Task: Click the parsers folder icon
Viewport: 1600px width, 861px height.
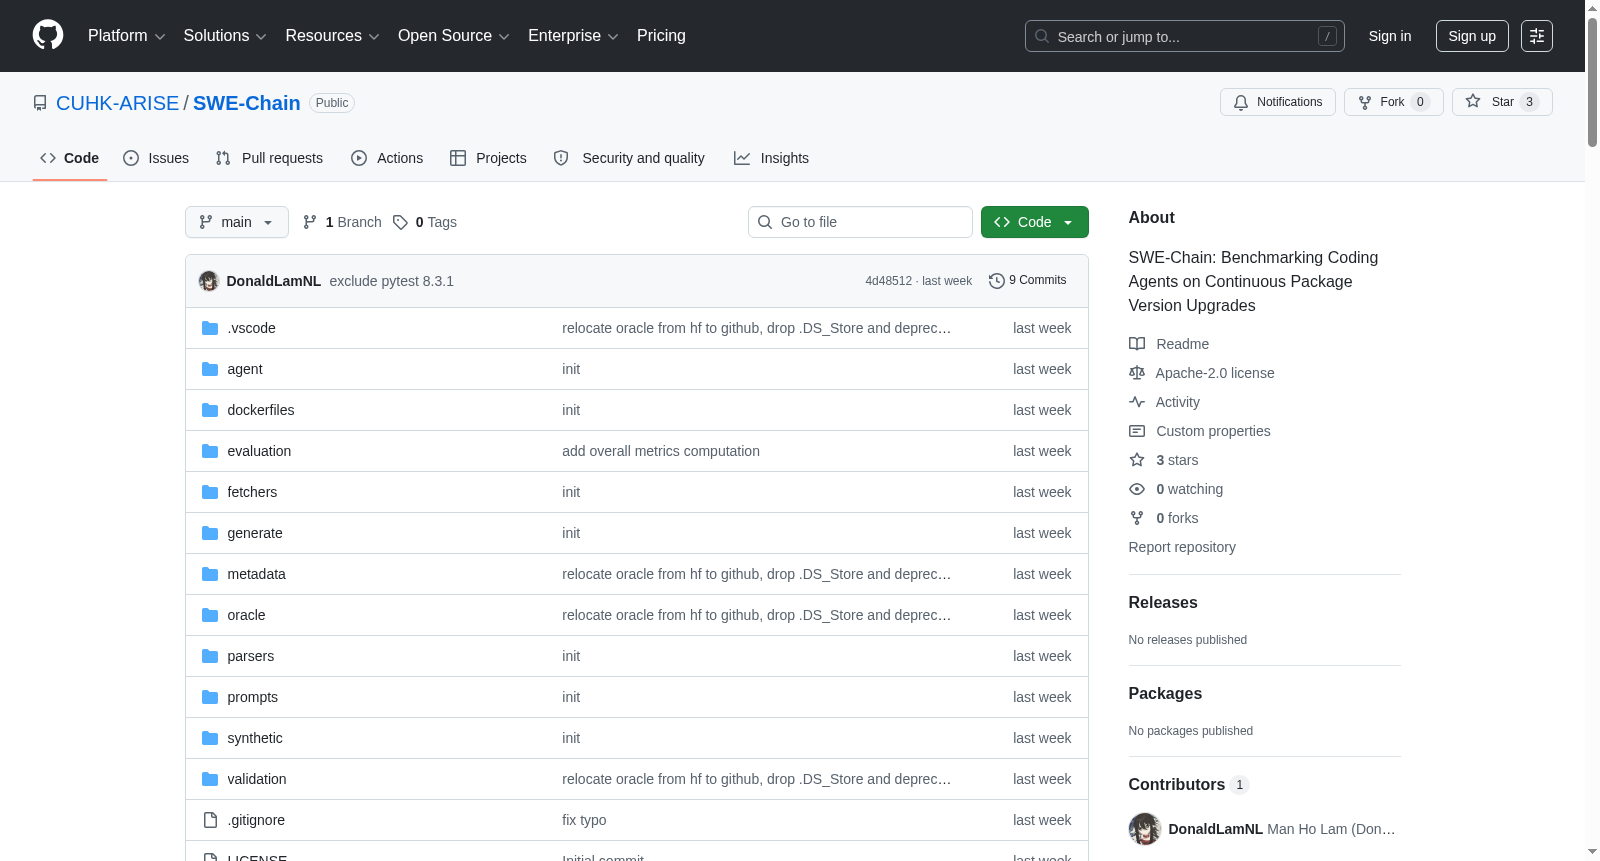Action: point(210,656)
